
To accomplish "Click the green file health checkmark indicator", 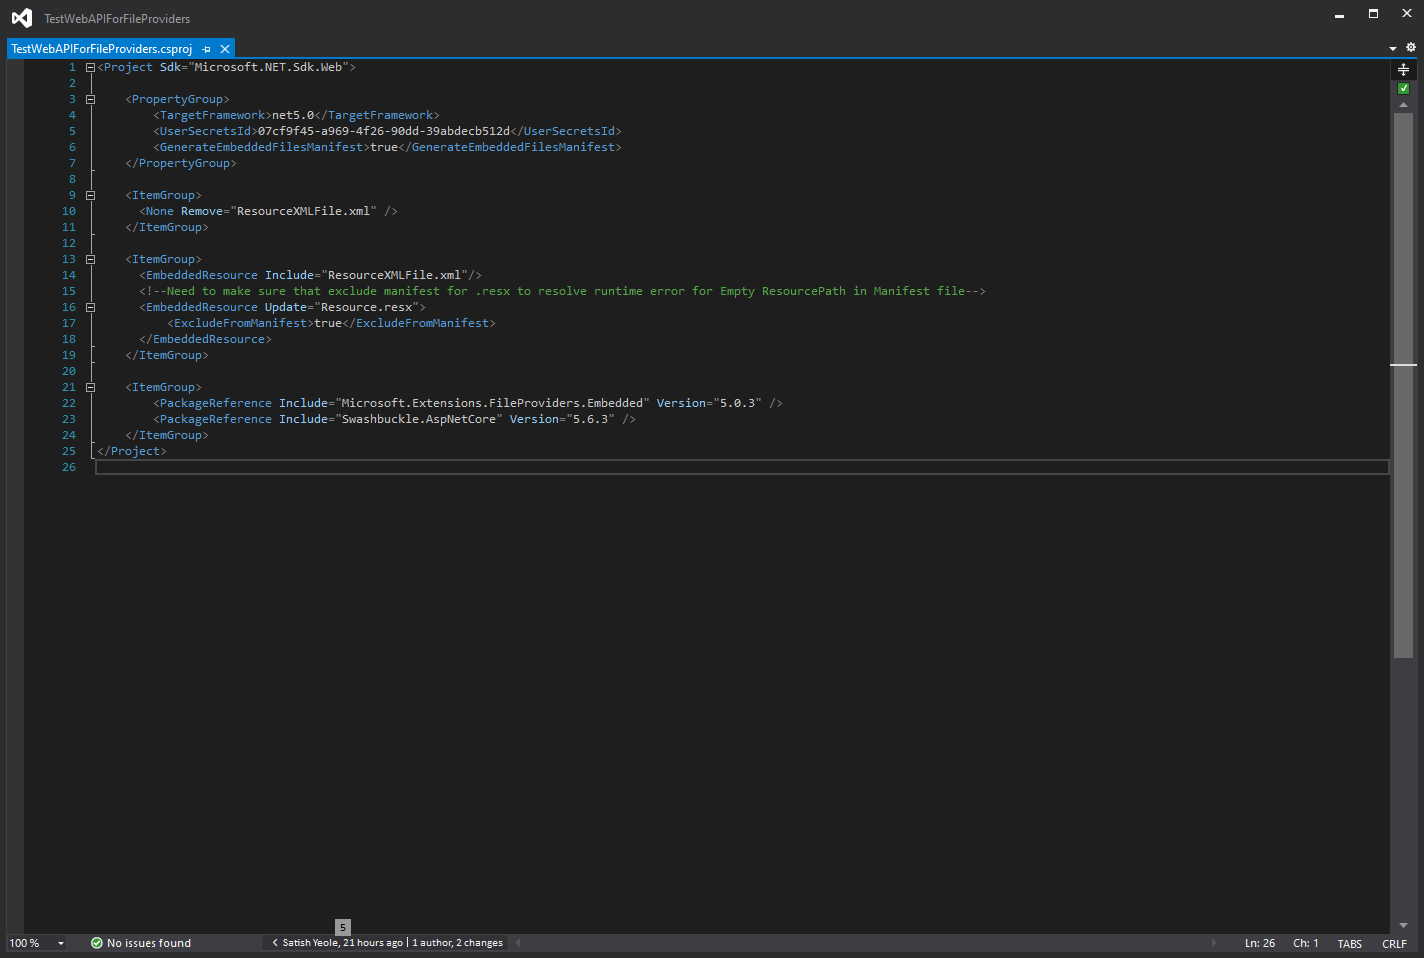I will (1403, 88).
